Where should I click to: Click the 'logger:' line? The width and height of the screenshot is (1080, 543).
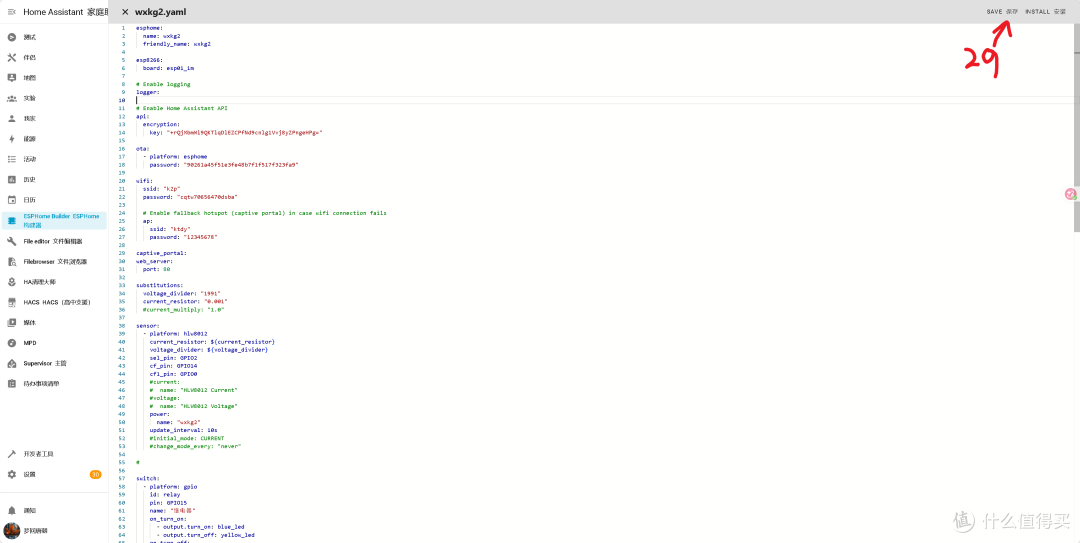point(147,92)
